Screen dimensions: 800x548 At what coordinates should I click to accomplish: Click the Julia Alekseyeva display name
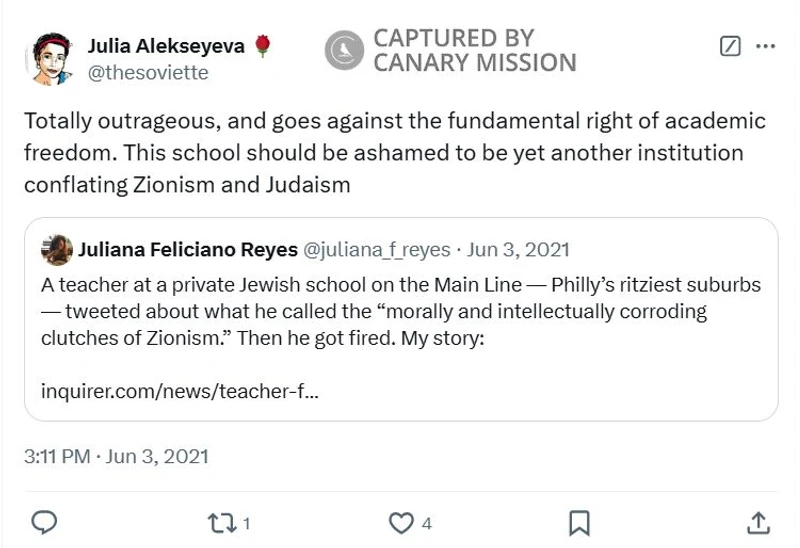(x=166, y=46)
